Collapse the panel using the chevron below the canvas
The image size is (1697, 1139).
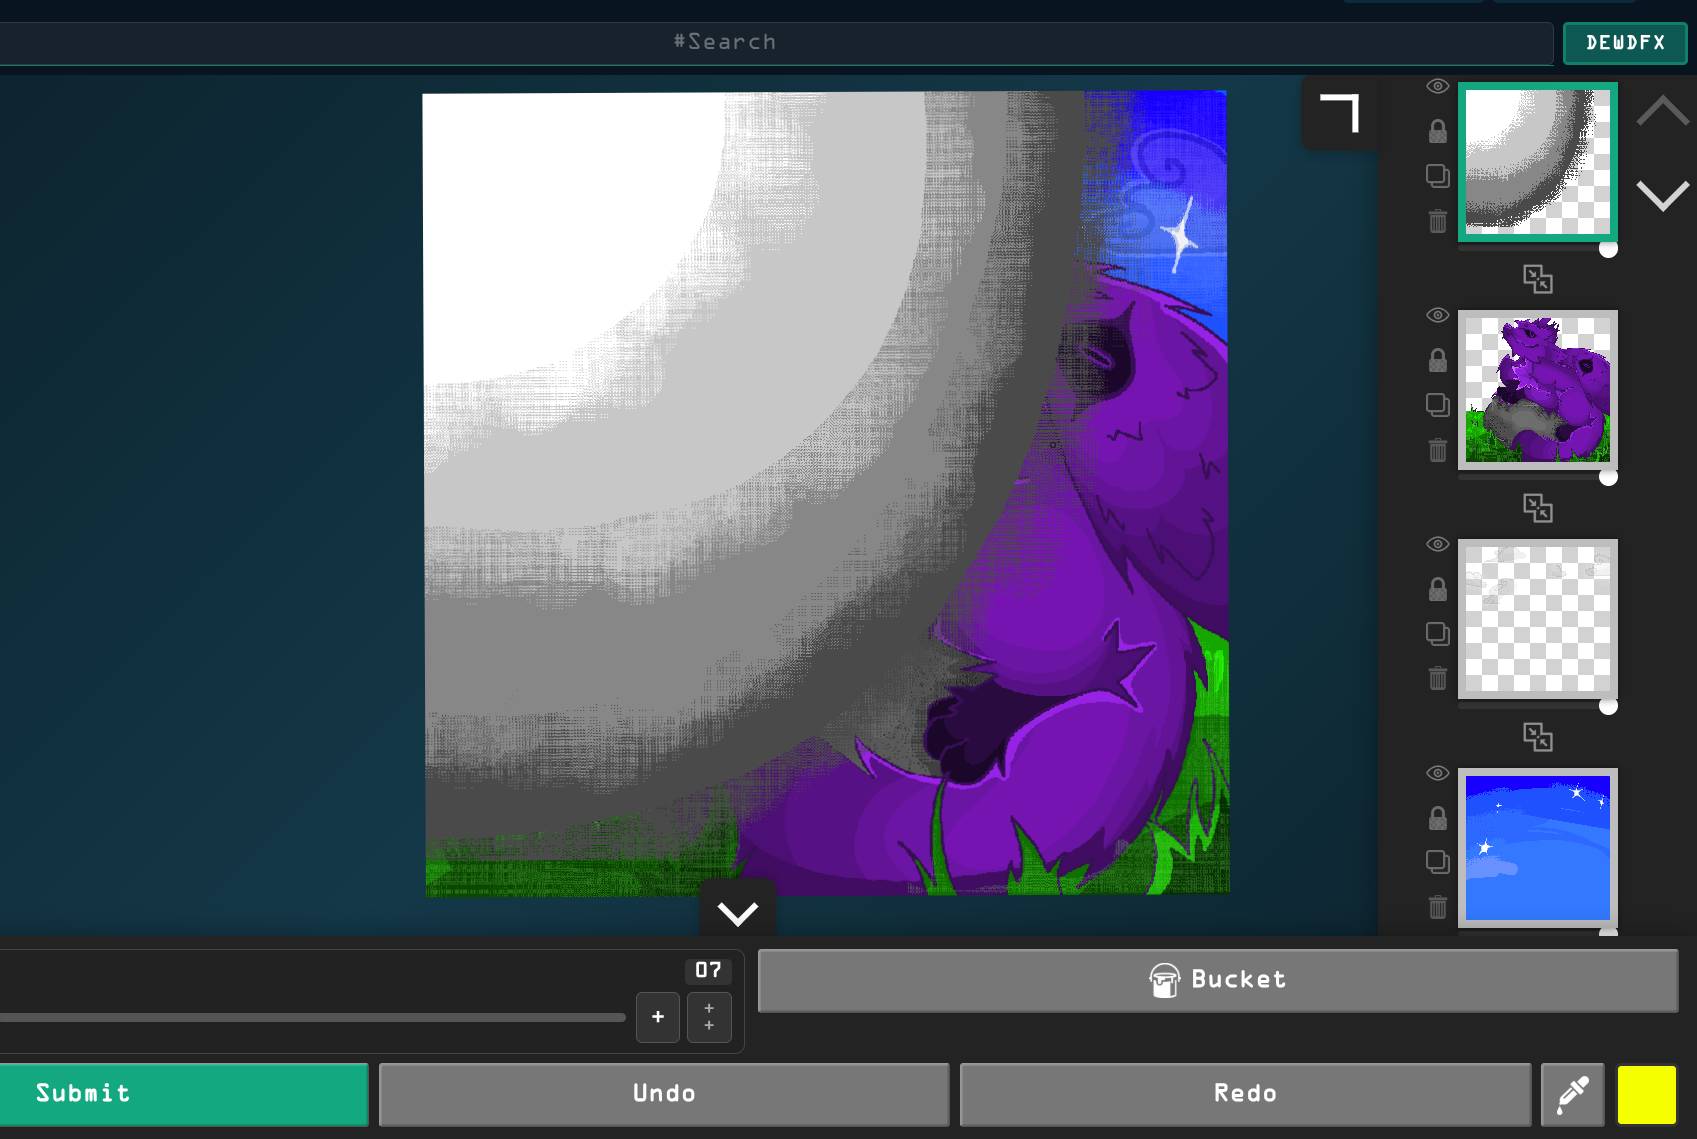(x=738, y=912)
